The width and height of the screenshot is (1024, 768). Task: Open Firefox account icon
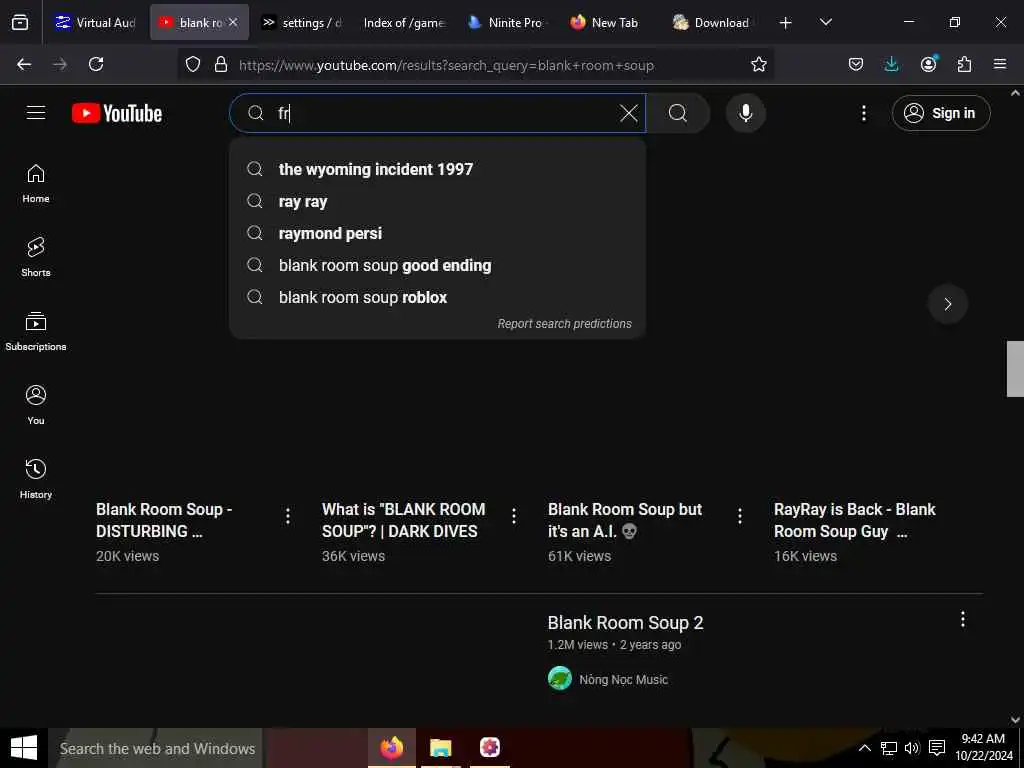[928, 64]
